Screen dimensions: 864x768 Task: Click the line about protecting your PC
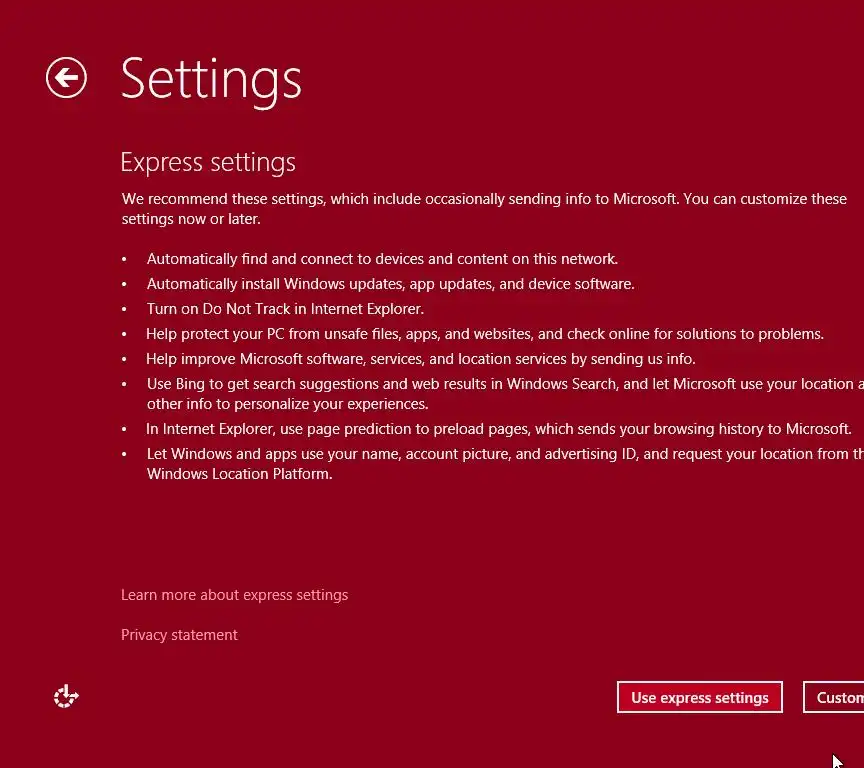click(x=485, y=334)
